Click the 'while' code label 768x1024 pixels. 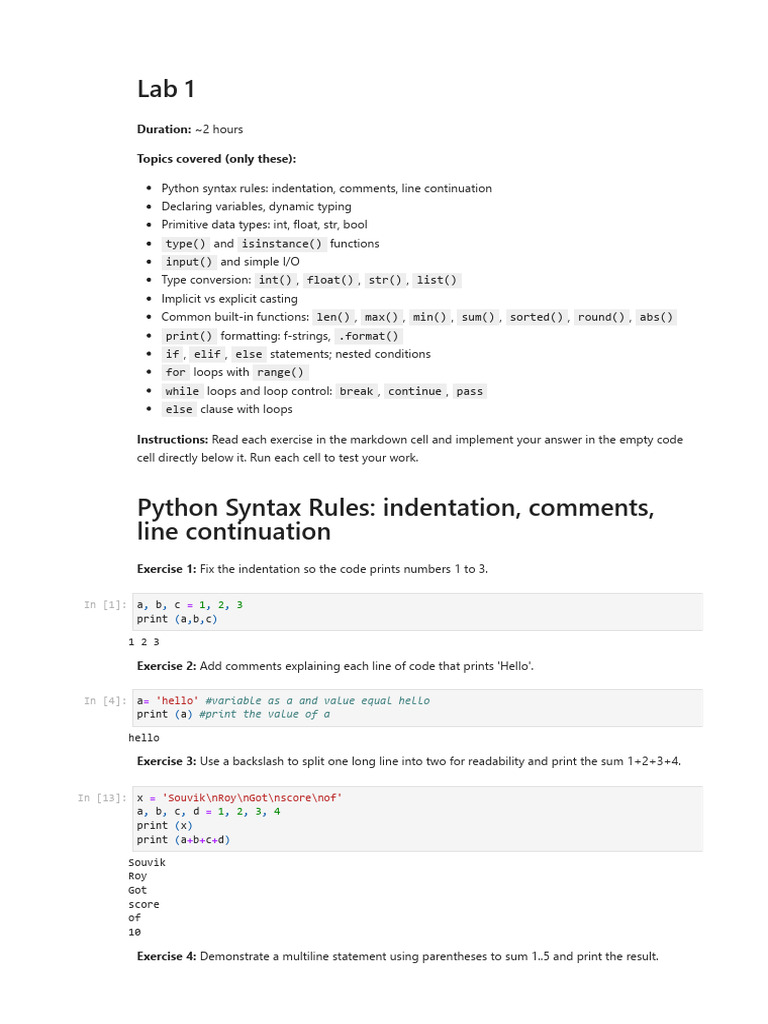182,391
